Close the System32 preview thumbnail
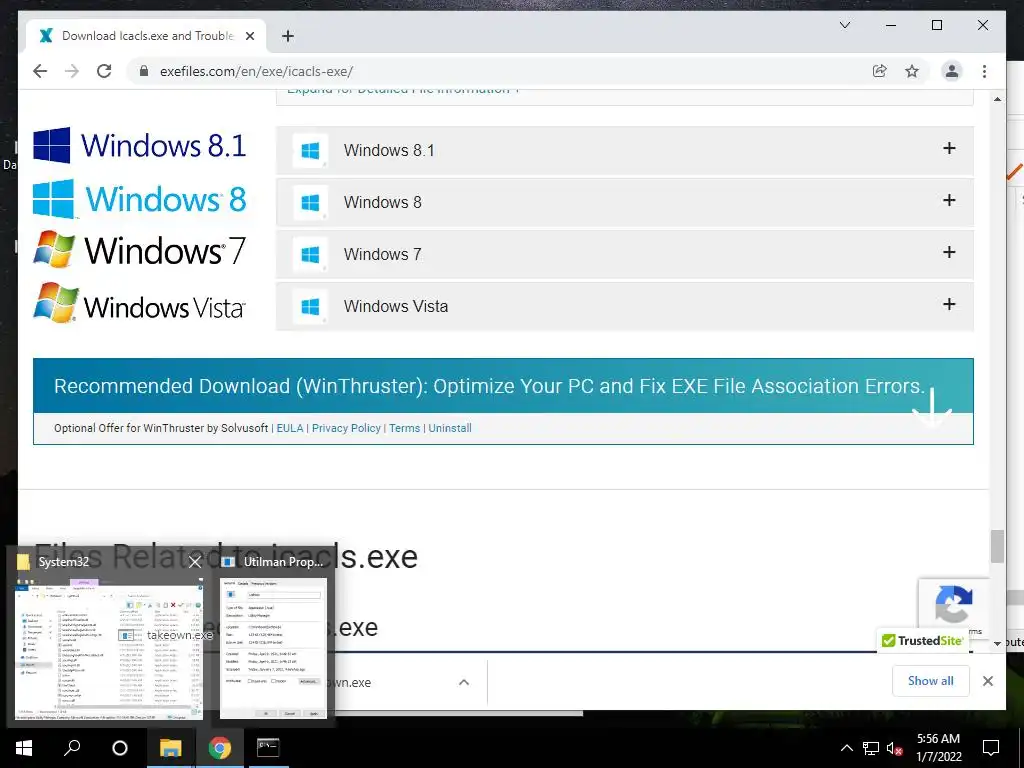 [x=195, y=562]
